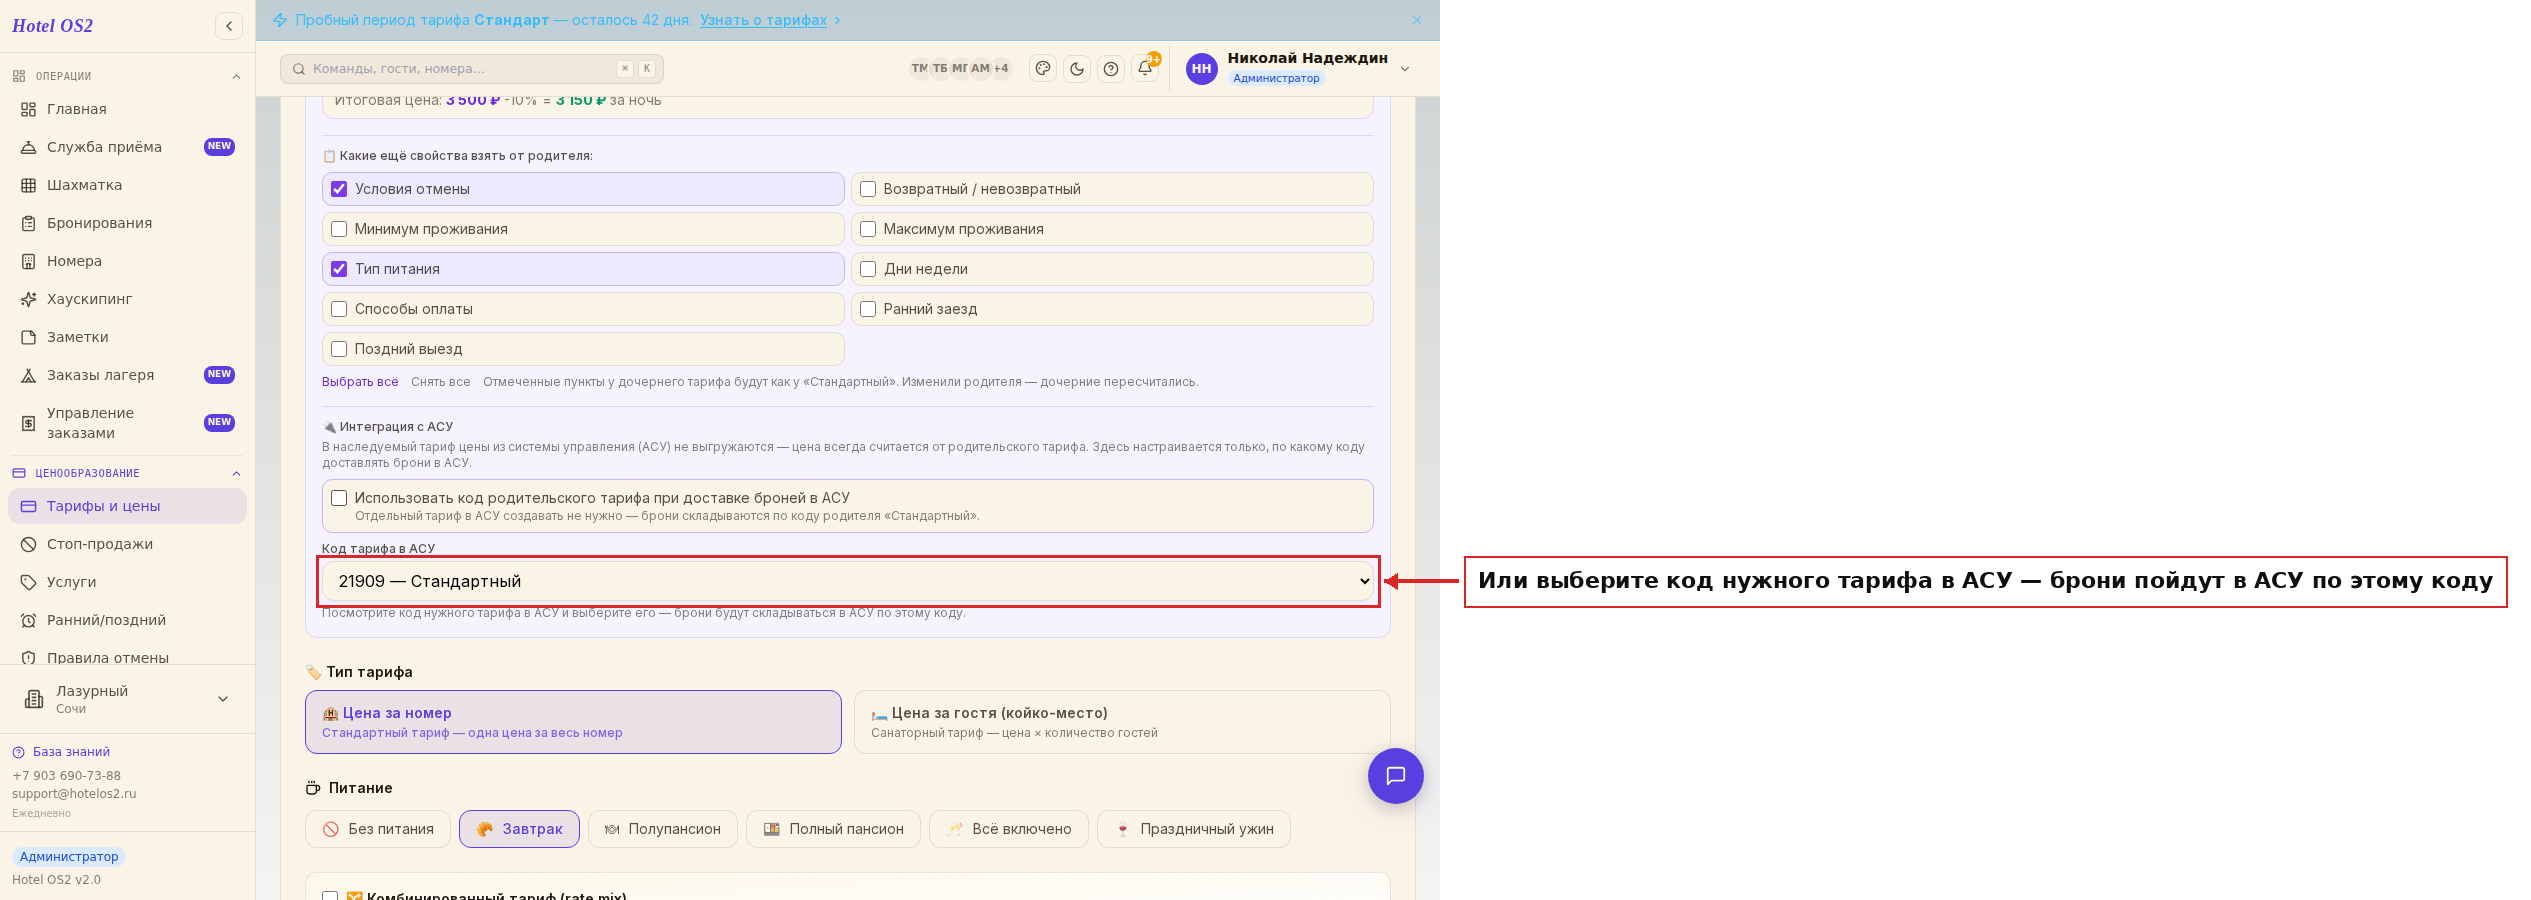Viewport: 2531px width, 900px height.
Task: Enable the Минимум проживания checkbox
Action: tap(339, 229)
